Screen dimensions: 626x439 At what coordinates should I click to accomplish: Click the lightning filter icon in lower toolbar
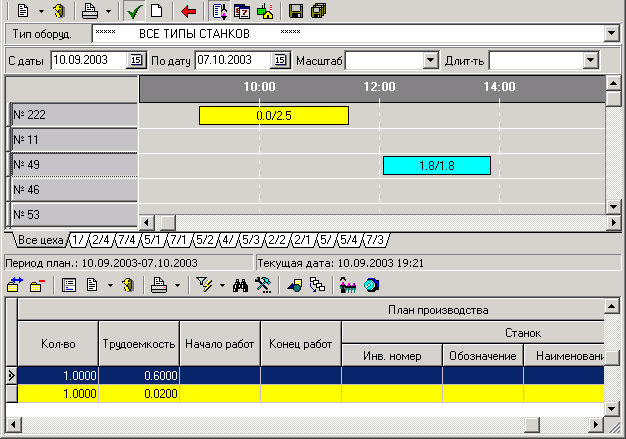point(205,285)
